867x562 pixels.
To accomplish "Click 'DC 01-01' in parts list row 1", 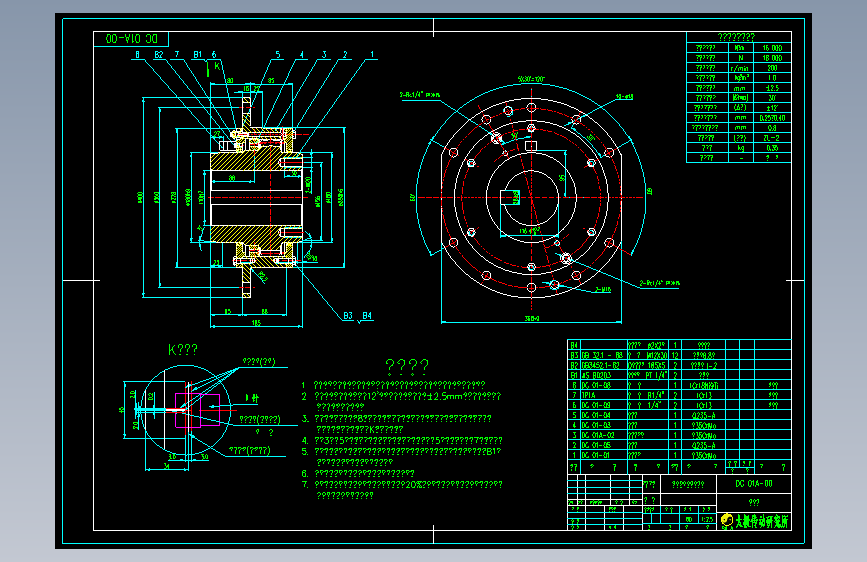I will point(596,456).
